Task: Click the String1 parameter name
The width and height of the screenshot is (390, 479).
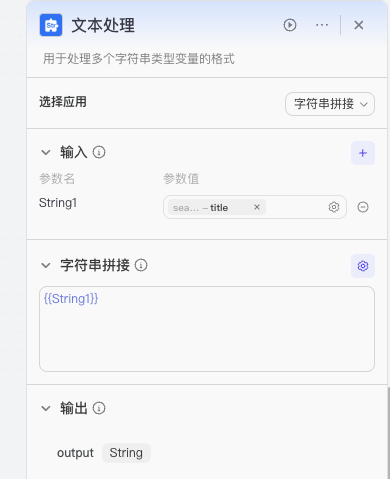Action: pyautogui.click(x=58, y=203)
